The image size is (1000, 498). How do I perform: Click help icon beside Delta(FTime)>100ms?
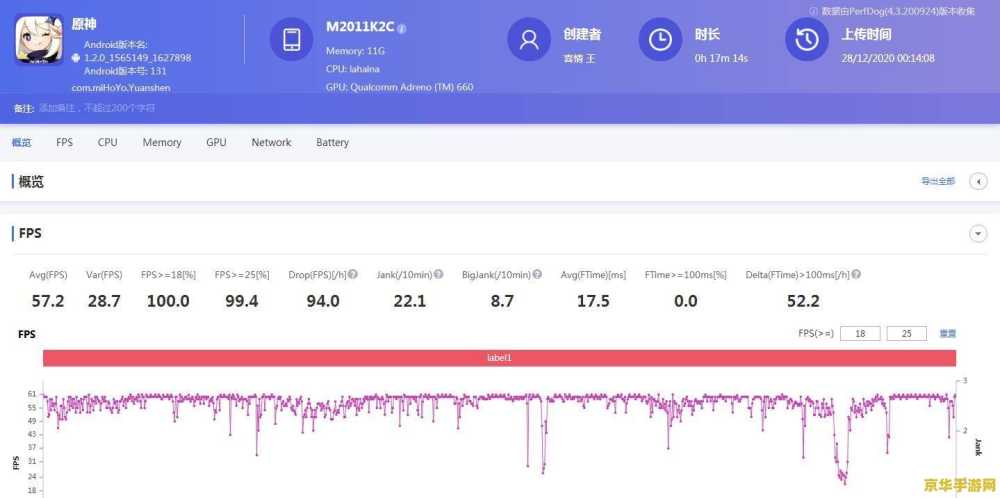[856, 274]
